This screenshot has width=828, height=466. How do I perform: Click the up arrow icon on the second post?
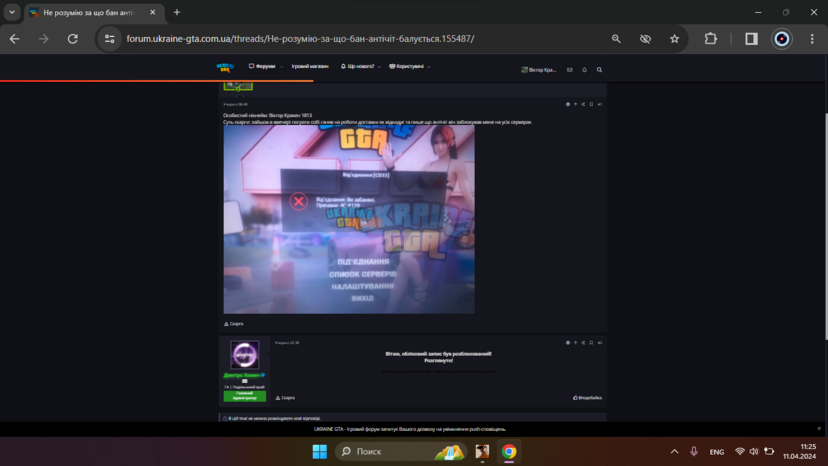pos(576,343)
